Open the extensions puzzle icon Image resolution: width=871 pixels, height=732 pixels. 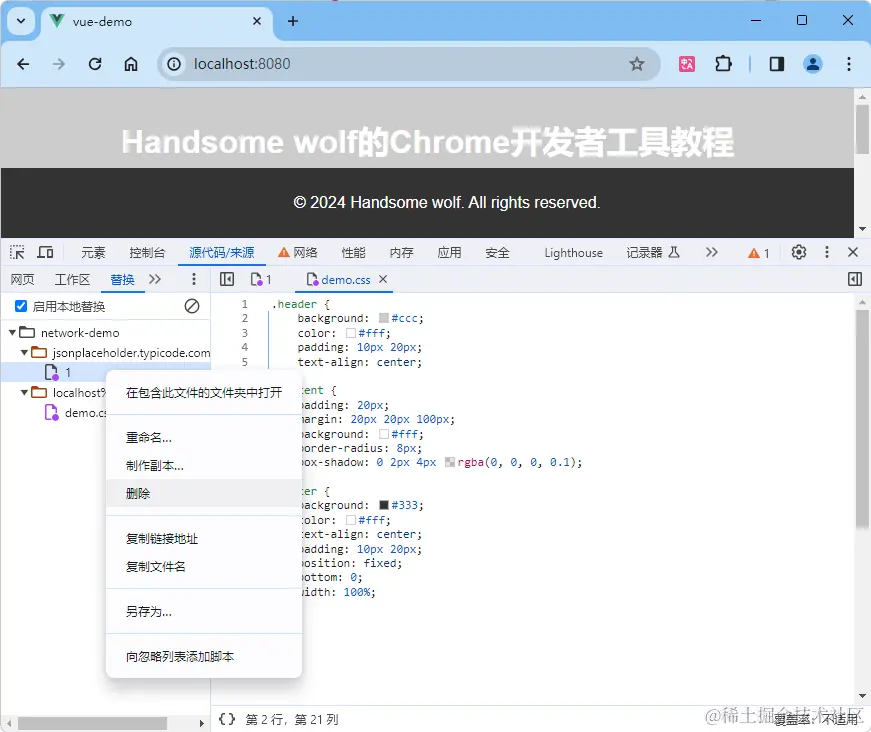(723, 64)
